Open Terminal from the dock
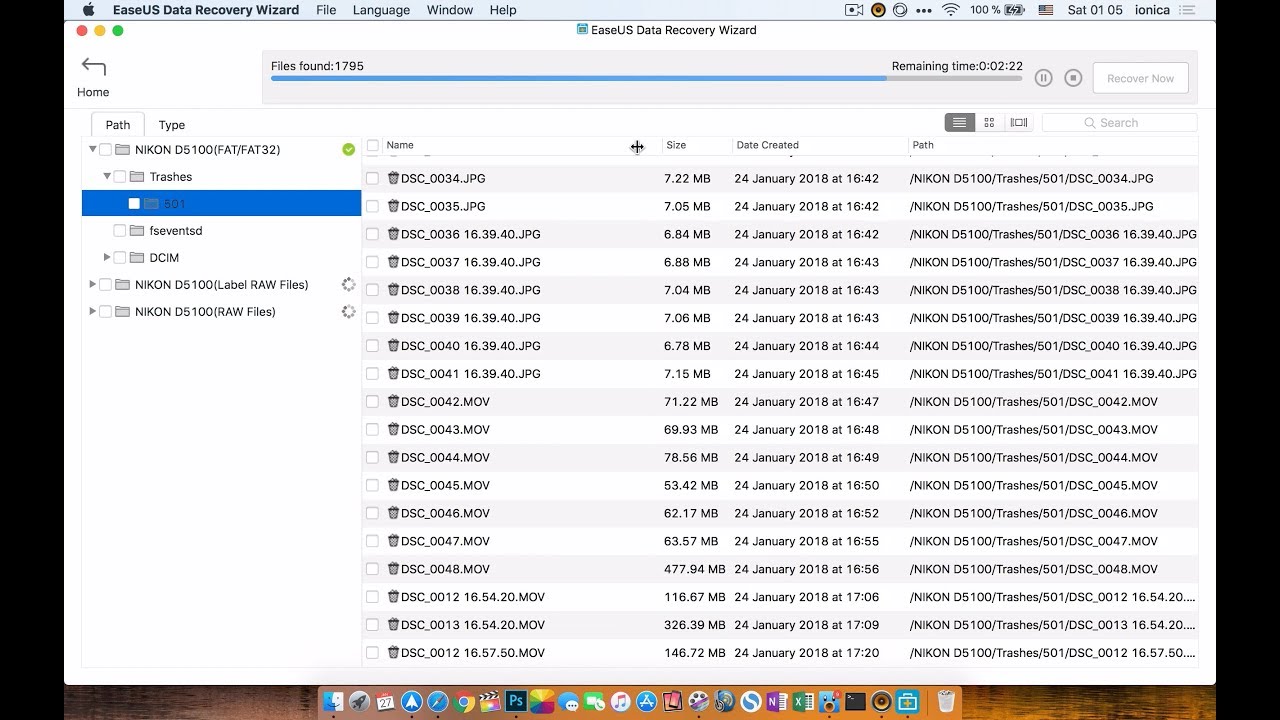Viewport: 1280px width, 720px height. click(x=855, y=702)
